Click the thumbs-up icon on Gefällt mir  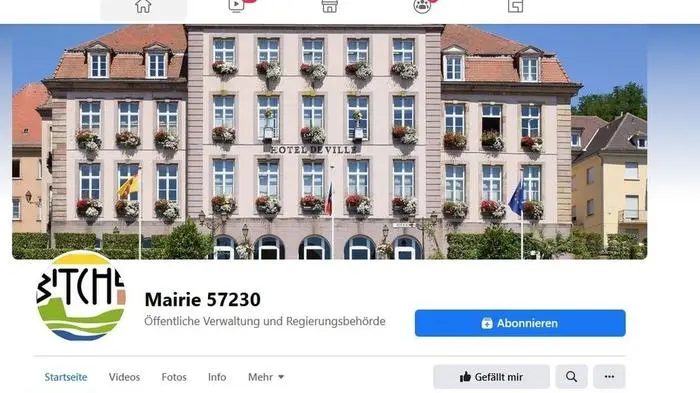(x=465, y=377)
